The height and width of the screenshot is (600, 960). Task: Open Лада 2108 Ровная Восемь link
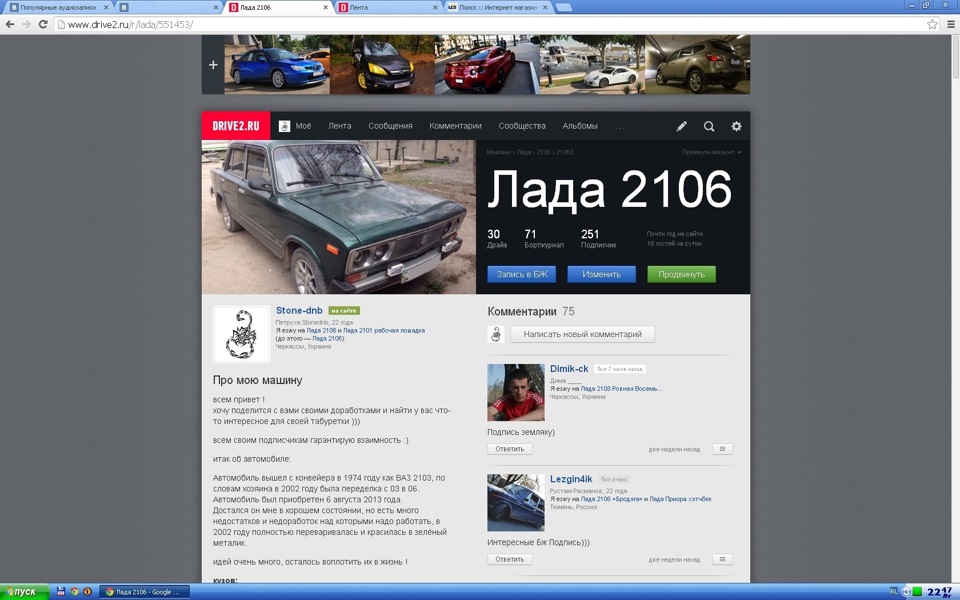click(621, 388)
